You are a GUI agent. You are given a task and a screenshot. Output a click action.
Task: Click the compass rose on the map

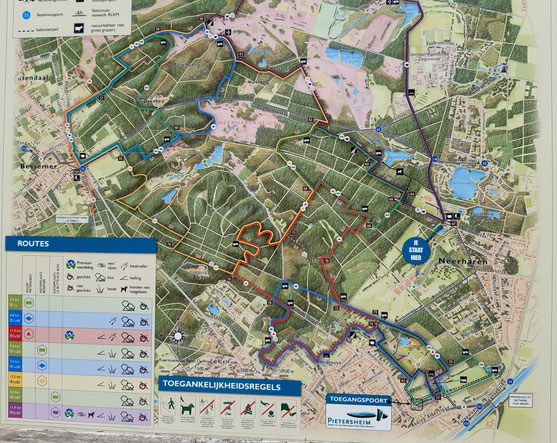pos(178,335)
